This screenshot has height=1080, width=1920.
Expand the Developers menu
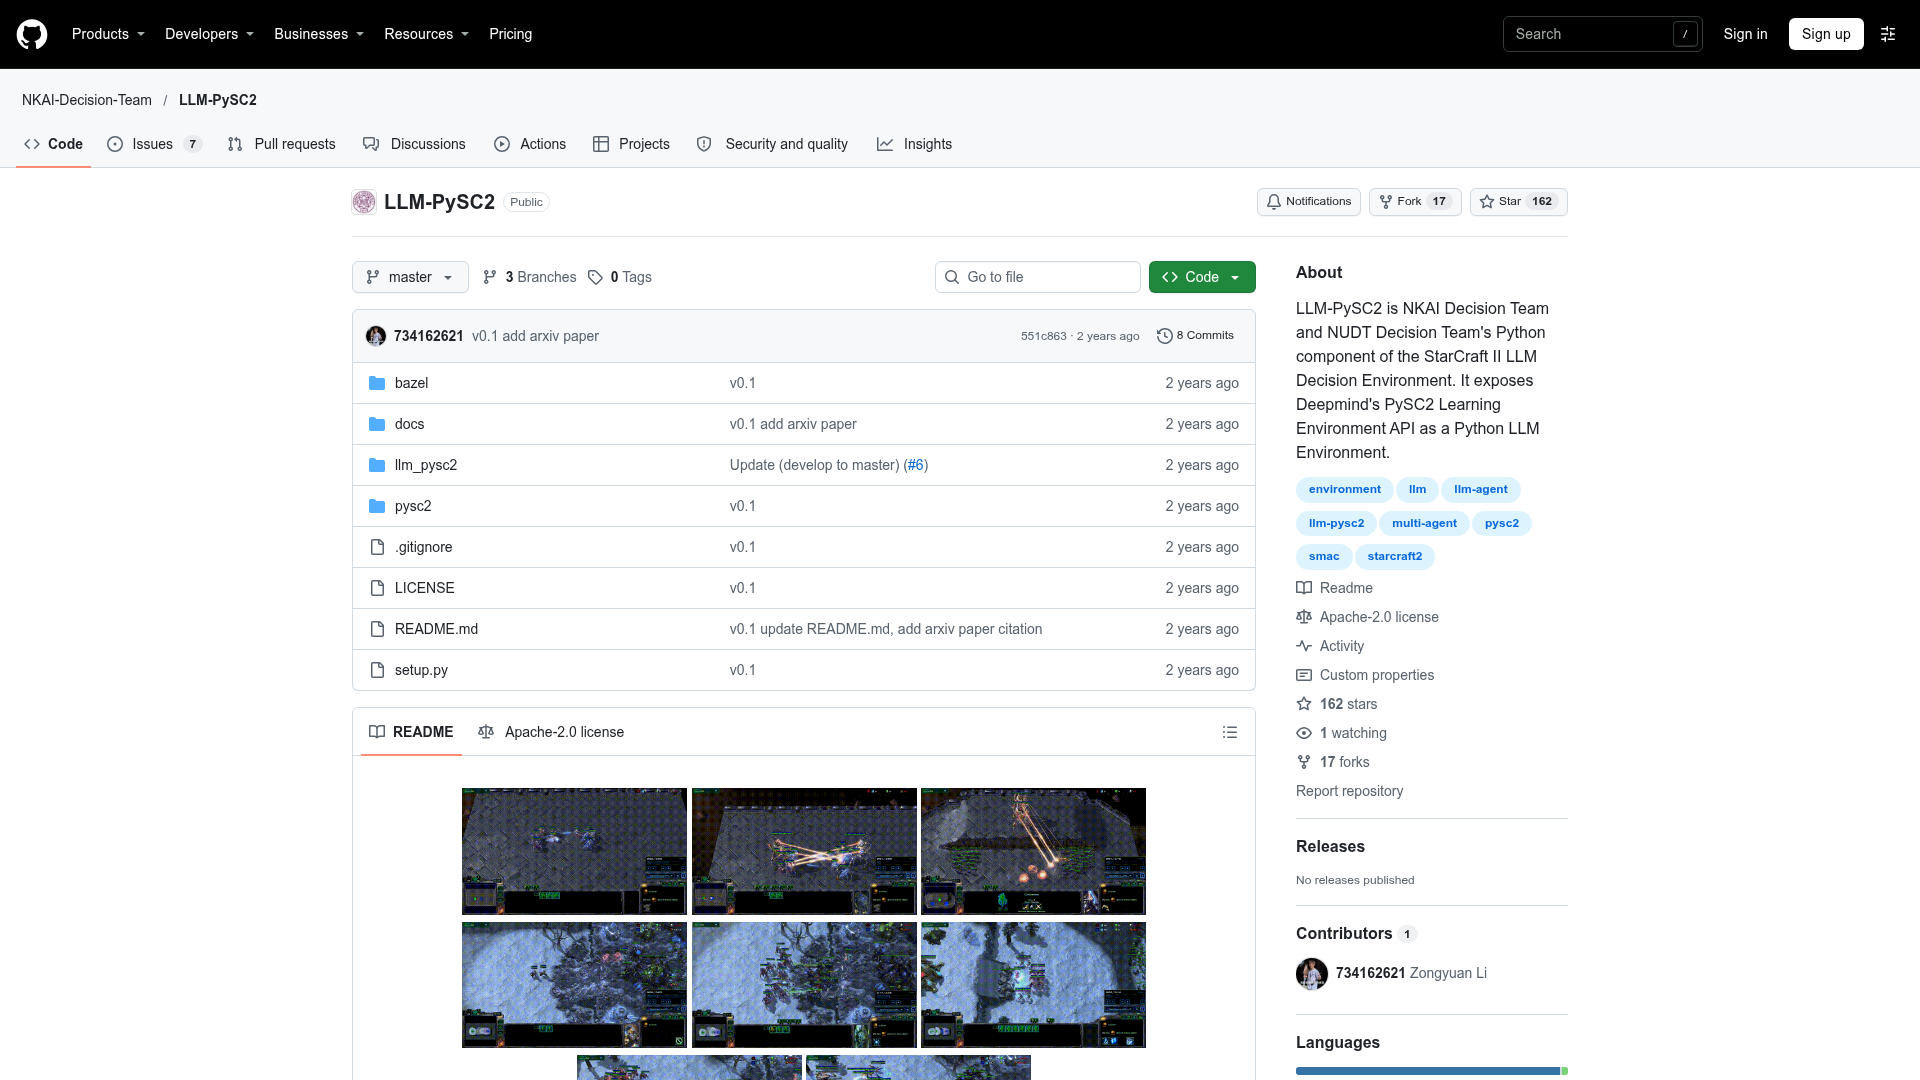coord(209,34)
